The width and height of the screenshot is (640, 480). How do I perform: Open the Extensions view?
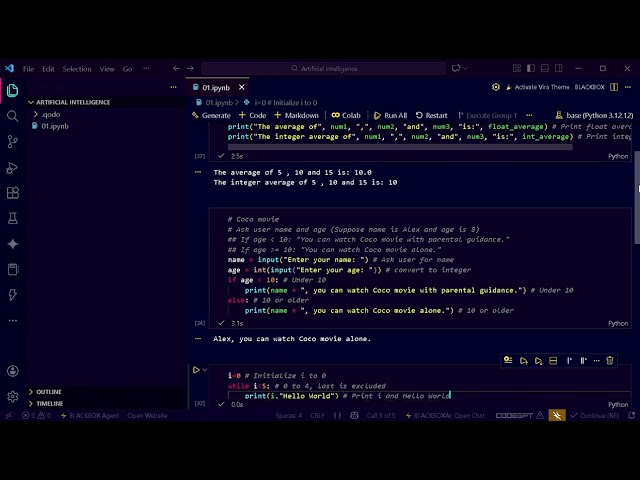click(x=13, y=193)
